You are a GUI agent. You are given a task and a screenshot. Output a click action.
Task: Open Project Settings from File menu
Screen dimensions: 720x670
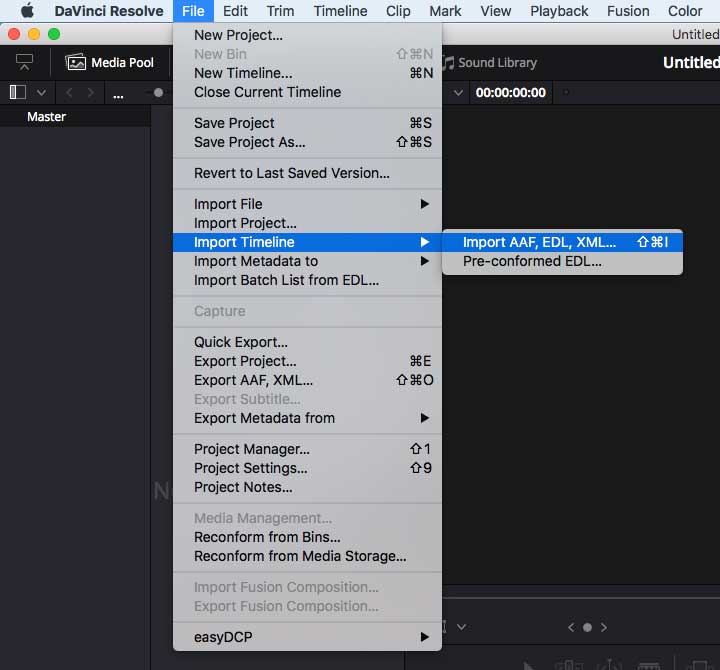pyautogui.click(x=250, y=468)
